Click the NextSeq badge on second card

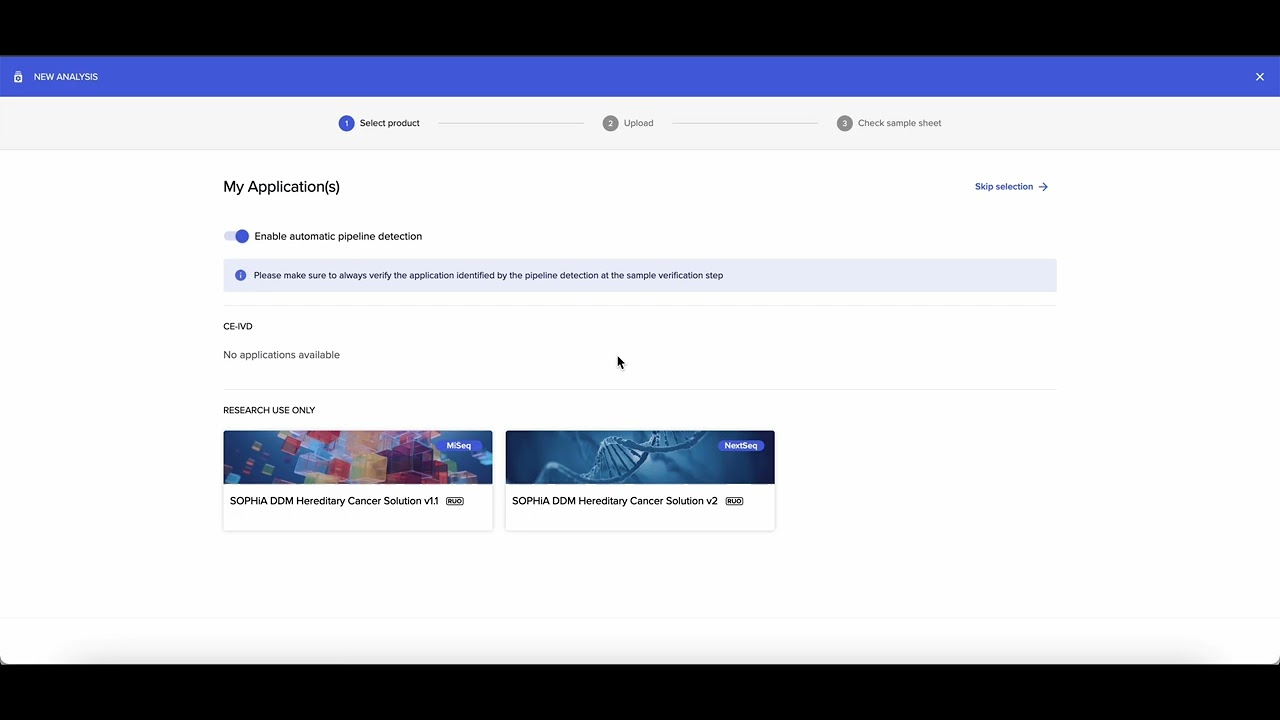[x=740, y=446]
